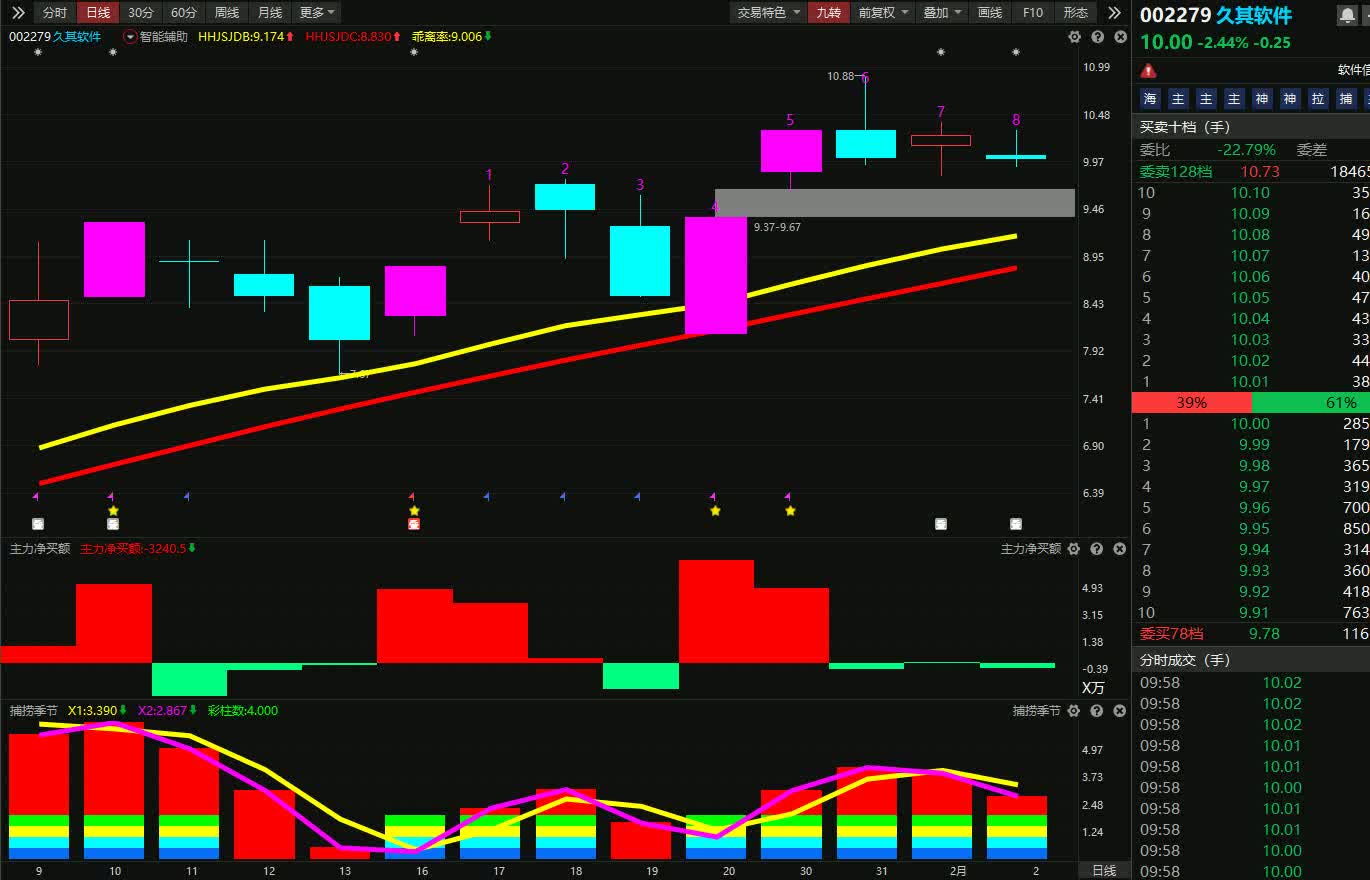
Task: Click buy level 1 price 10.00
Action: coord(1251,424)
